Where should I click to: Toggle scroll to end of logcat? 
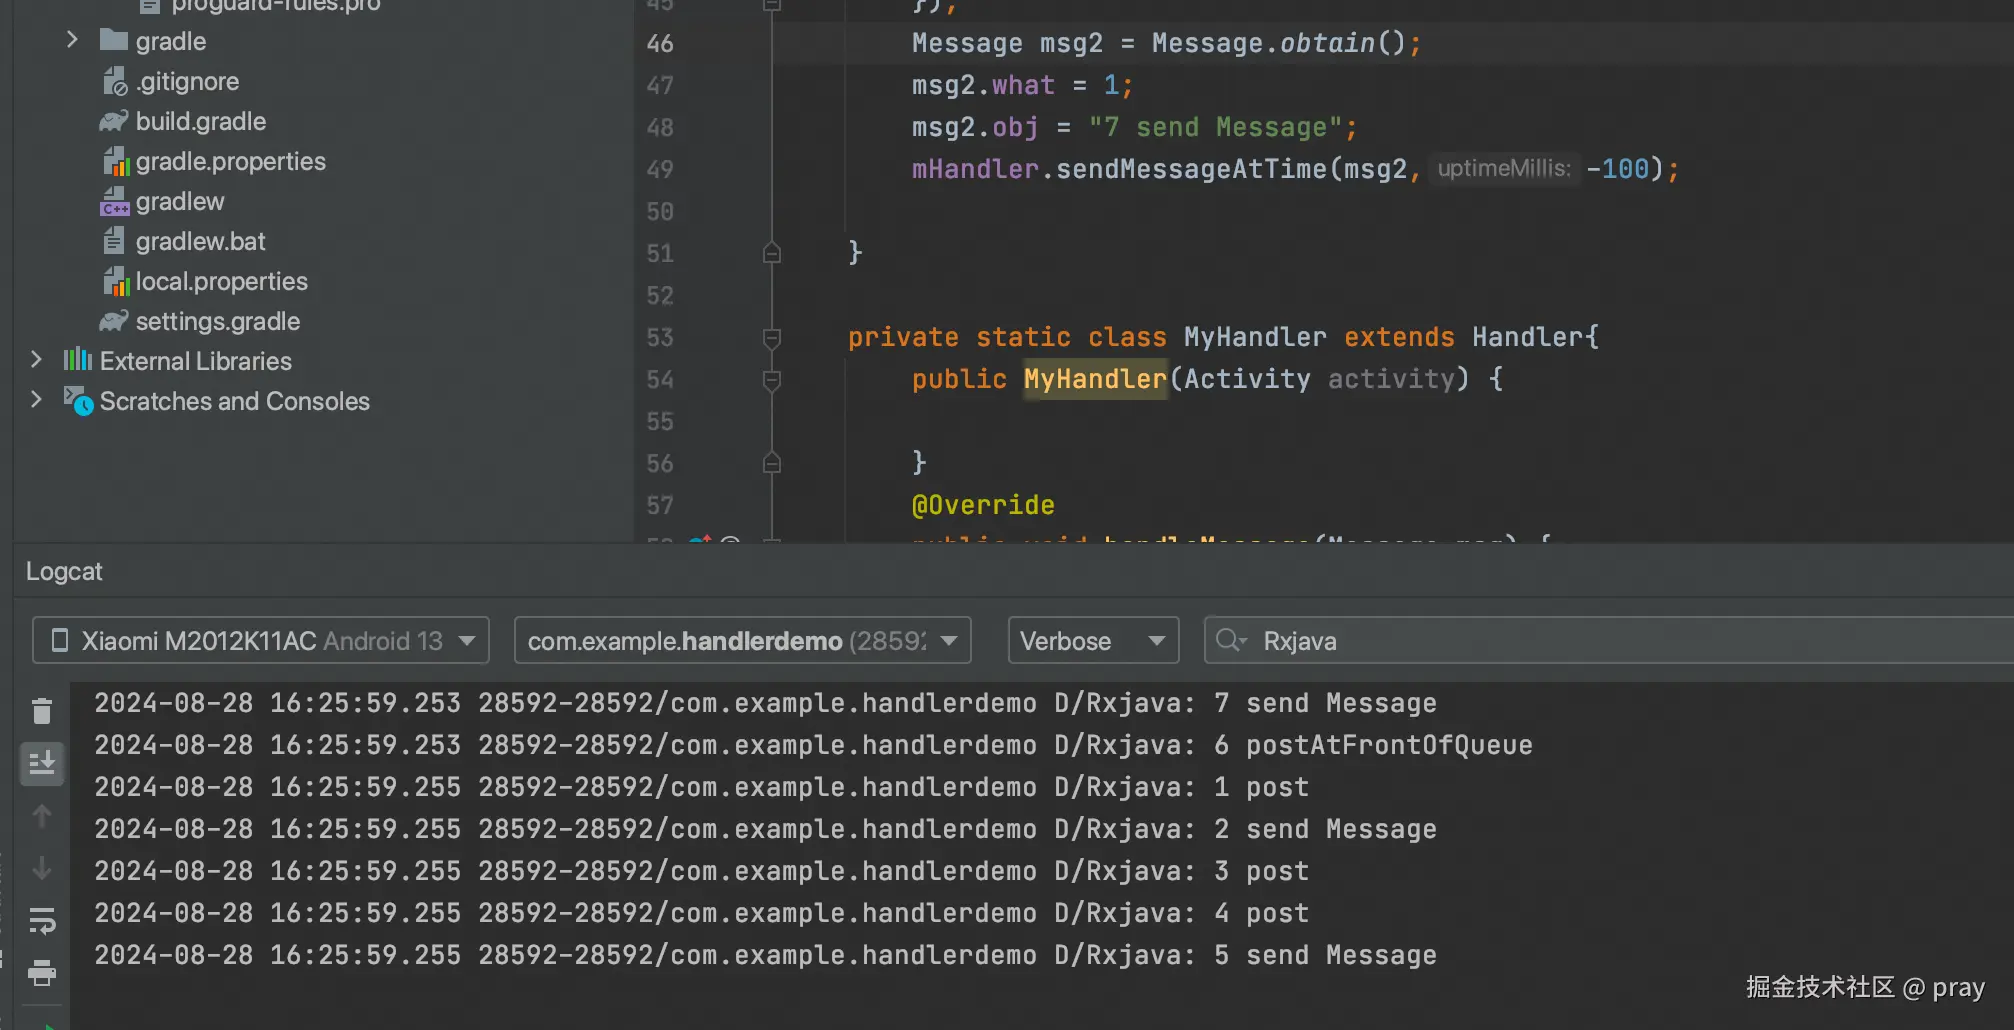pyautogui.click(x=42, y=764)
